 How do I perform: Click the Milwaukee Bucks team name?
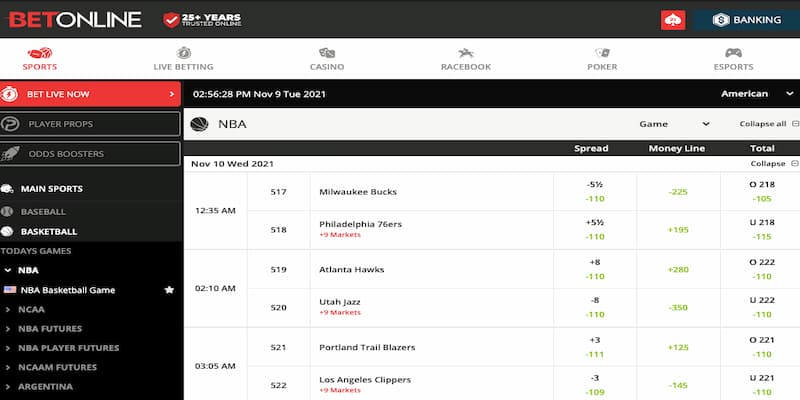(x=358, y=192)
